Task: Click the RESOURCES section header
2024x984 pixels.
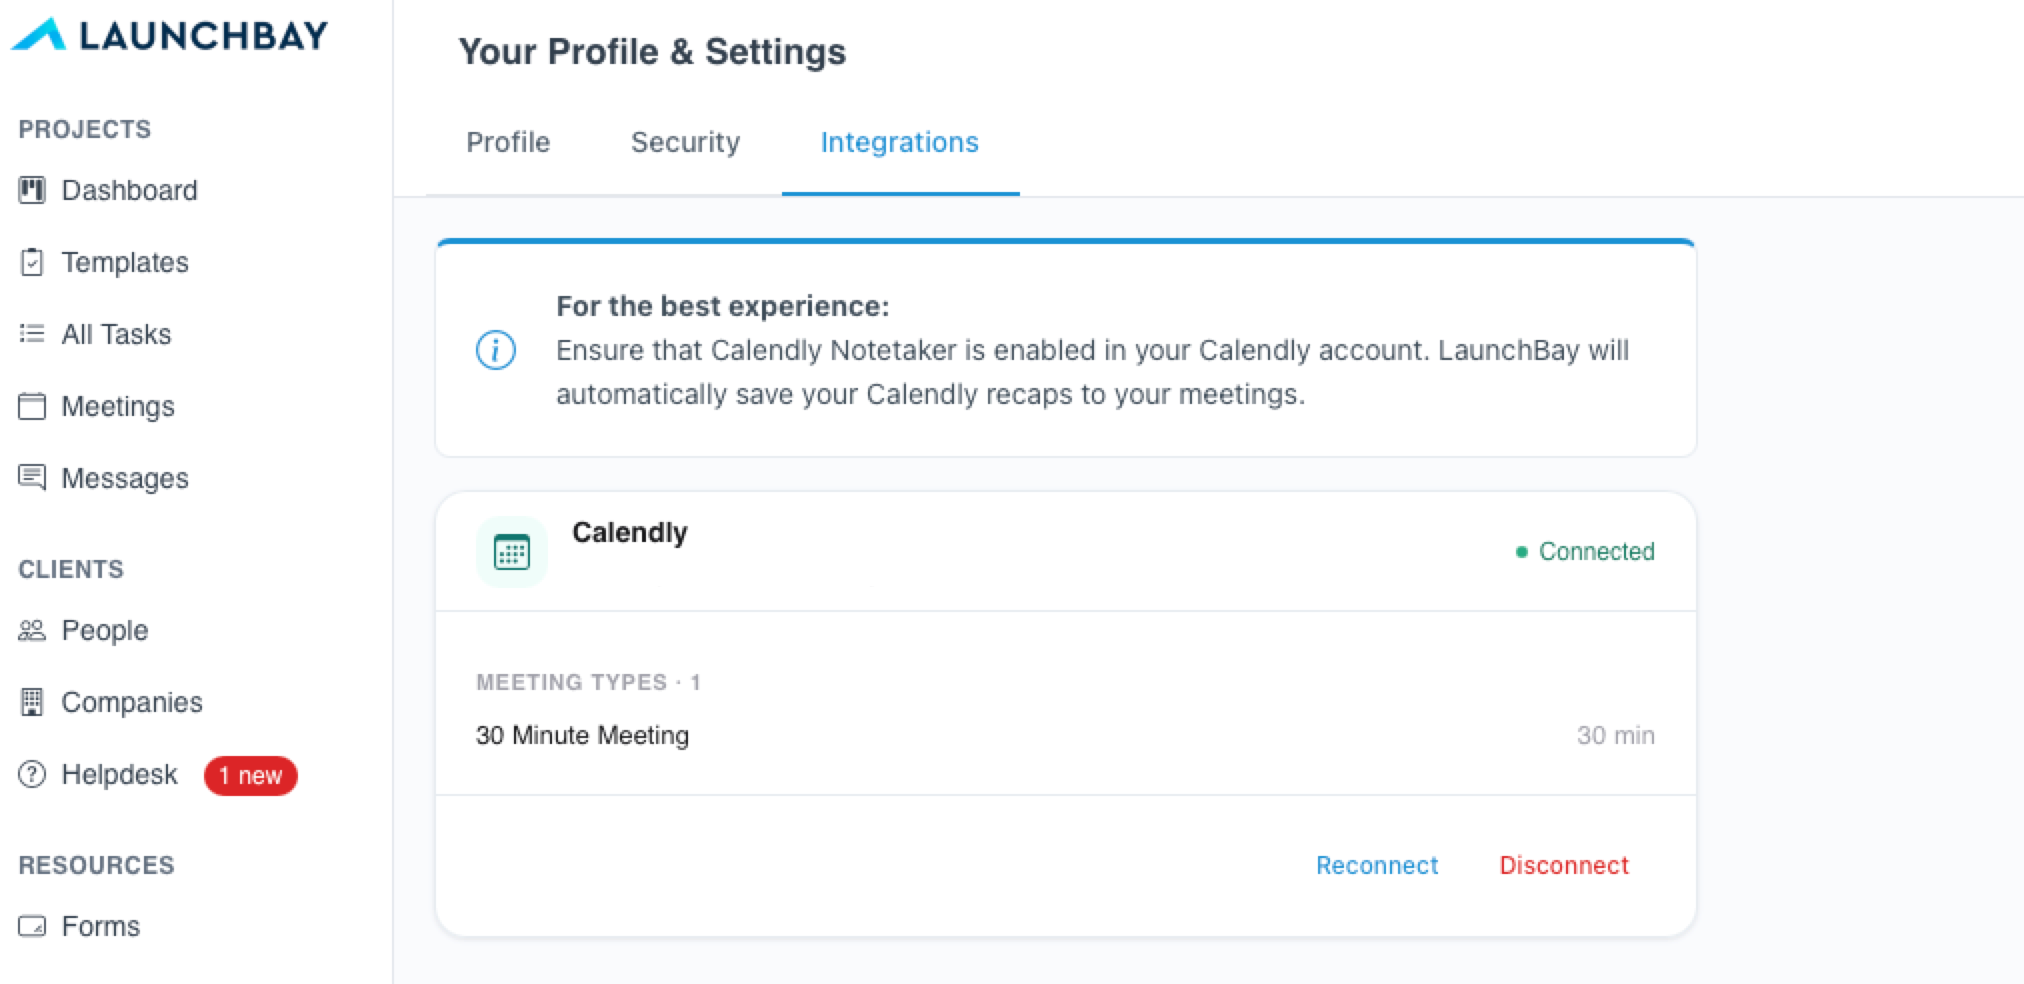Action: coord(97,865)
